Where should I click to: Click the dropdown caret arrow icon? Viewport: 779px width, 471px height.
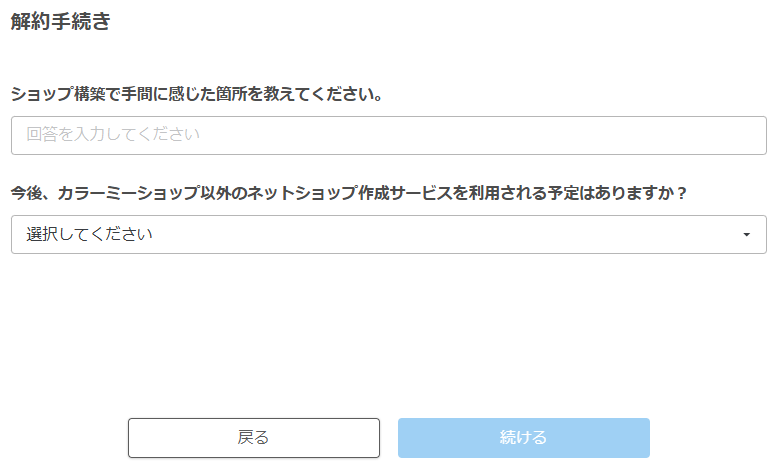point(746,235)
